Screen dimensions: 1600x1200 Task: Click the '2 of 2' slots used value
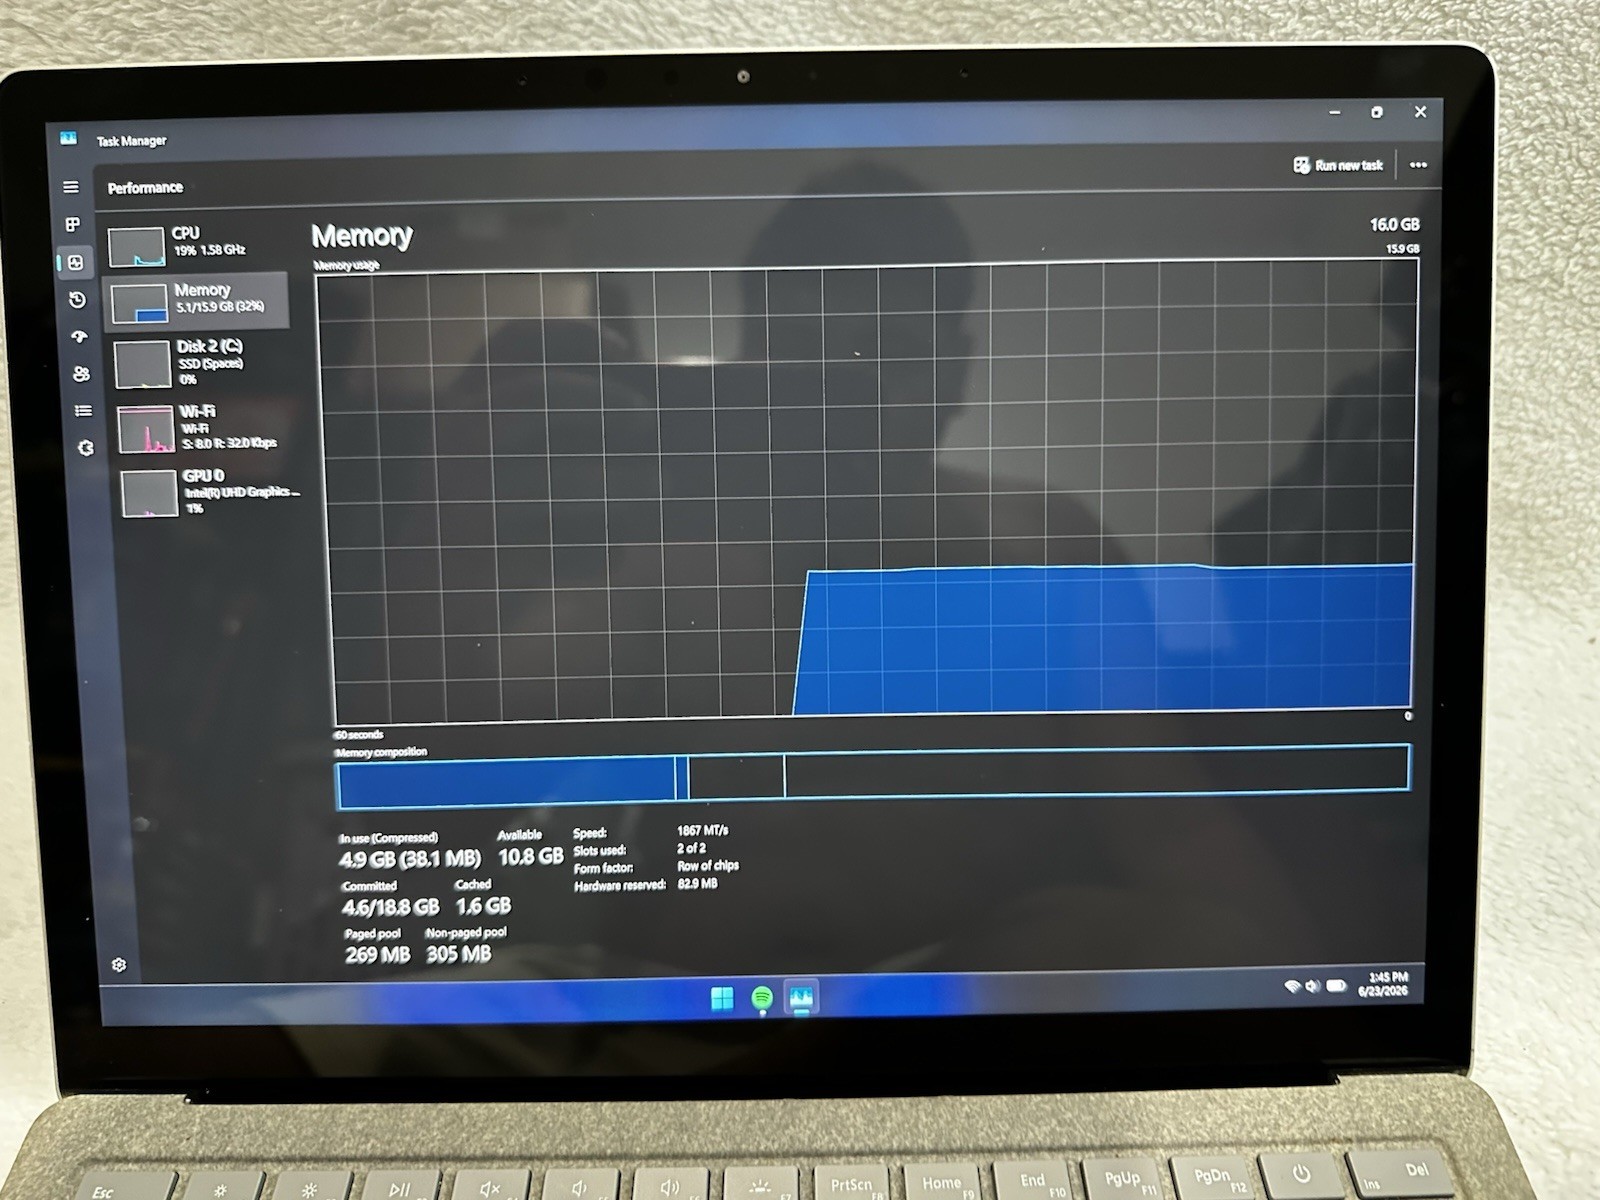tap(691, 848)
